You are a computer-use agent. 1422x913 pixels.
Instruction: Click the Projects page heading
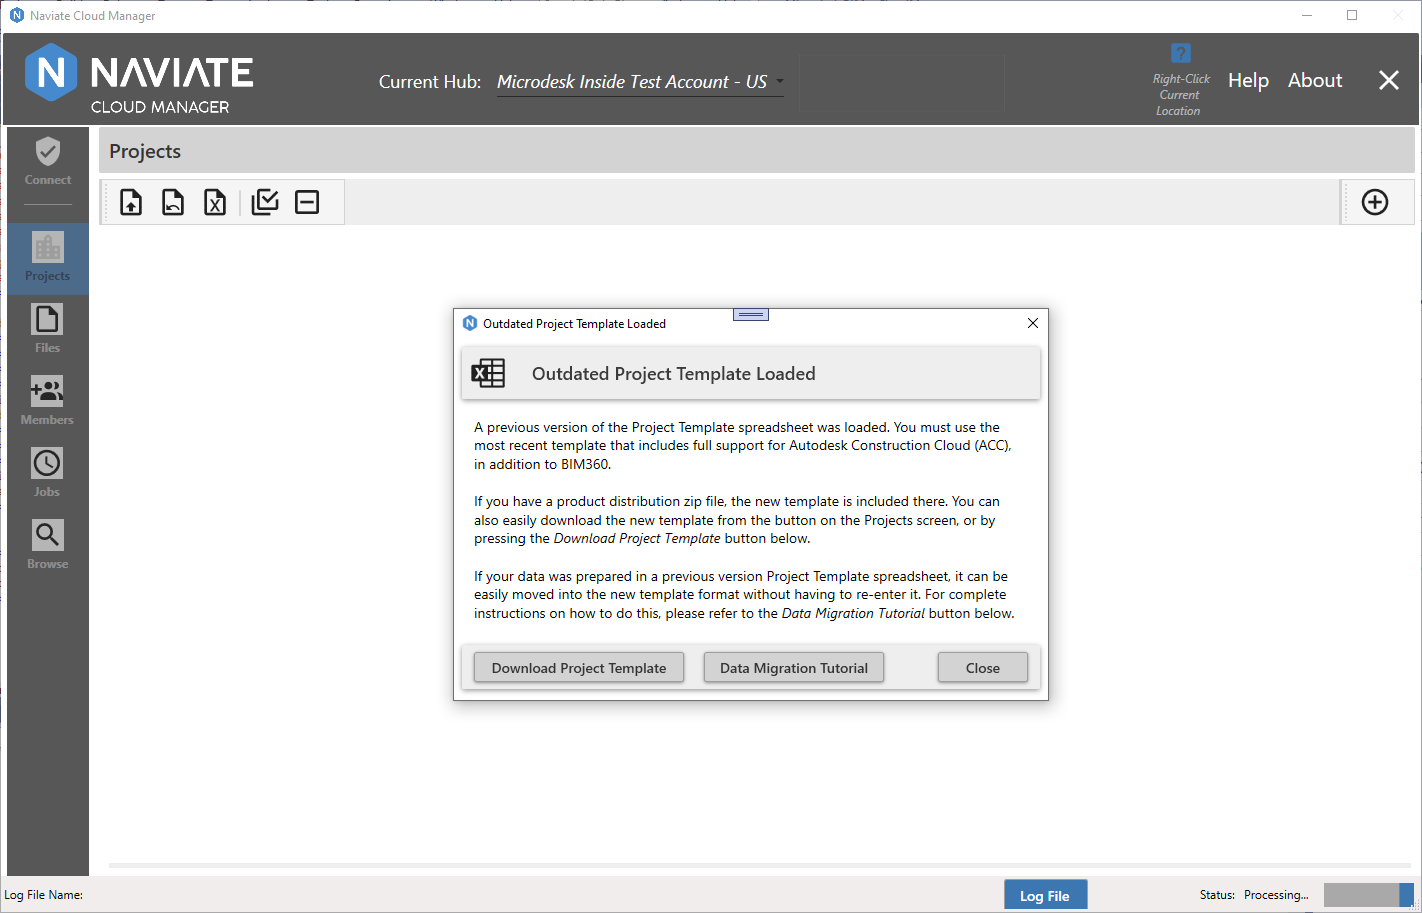tap(145, 151)
